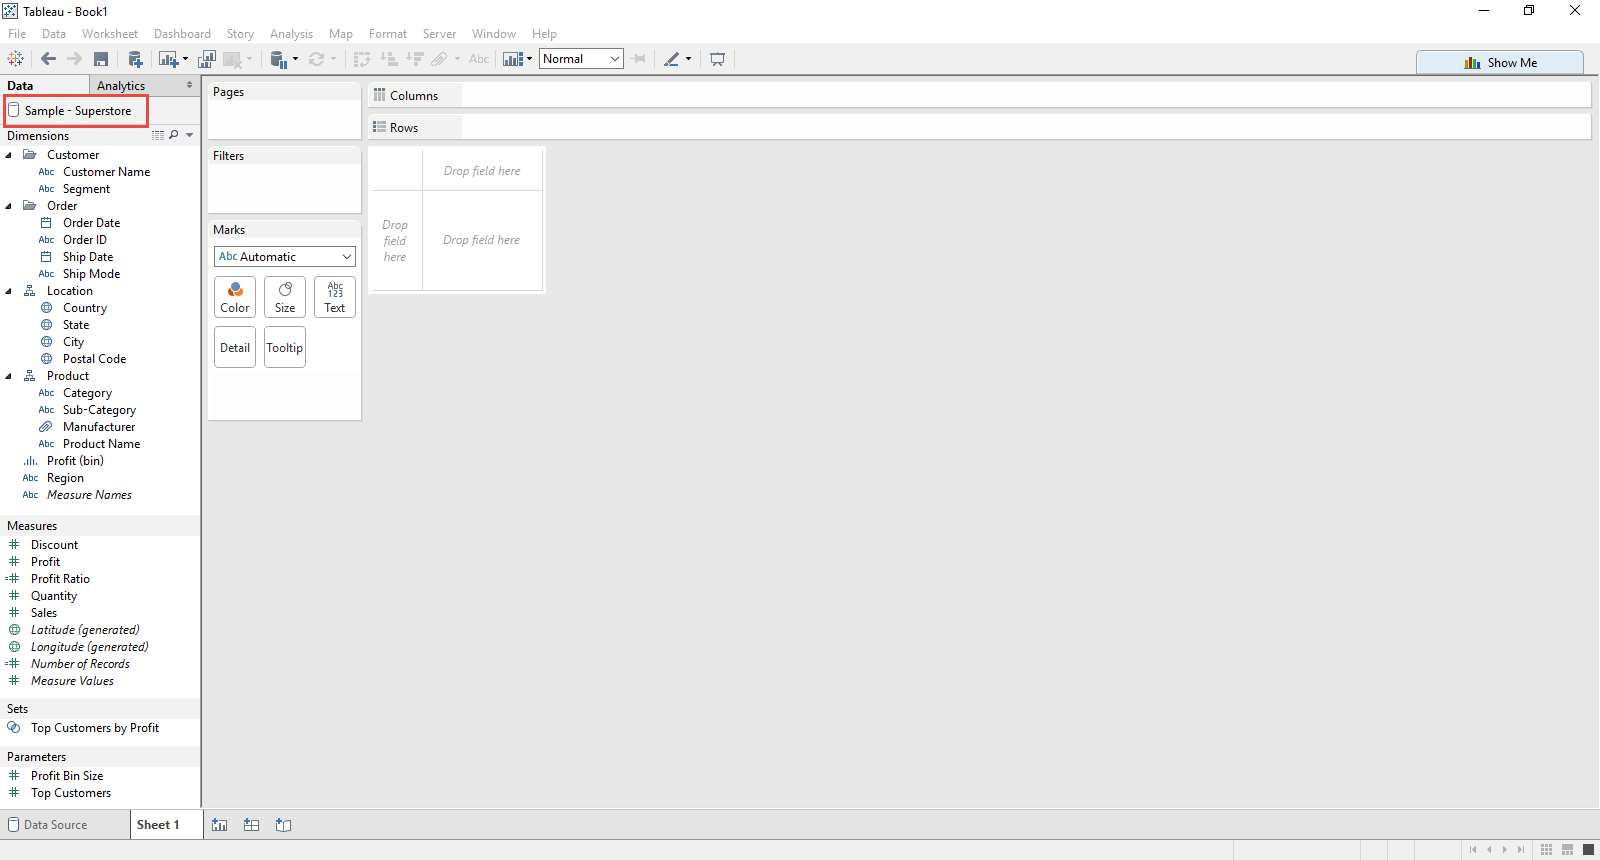Select the Order Date dimension
The height and width of the screenshot is (860, 1600).
click(91, 223)
